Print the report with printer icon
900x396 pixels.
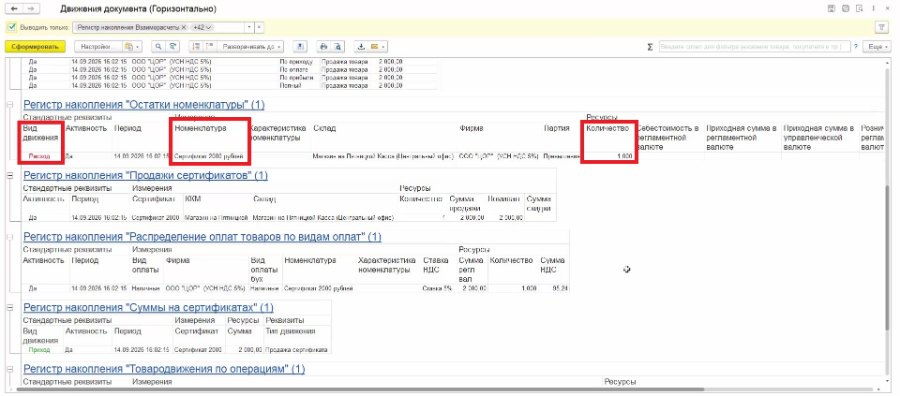tap(324, 46)
